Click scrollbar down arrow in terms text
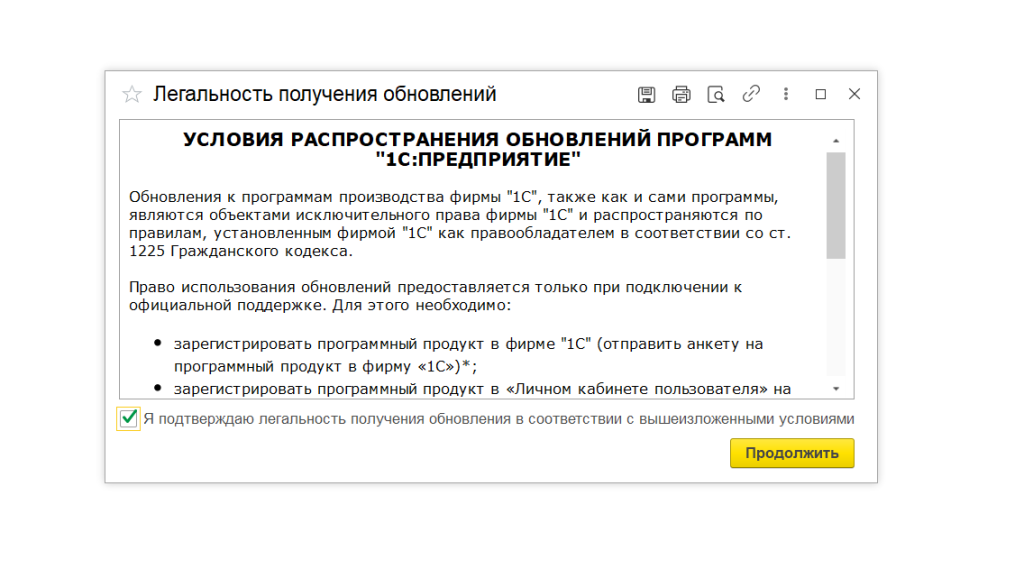The image size is (1024, 578). pyautogui.click(x=836, y=389)
